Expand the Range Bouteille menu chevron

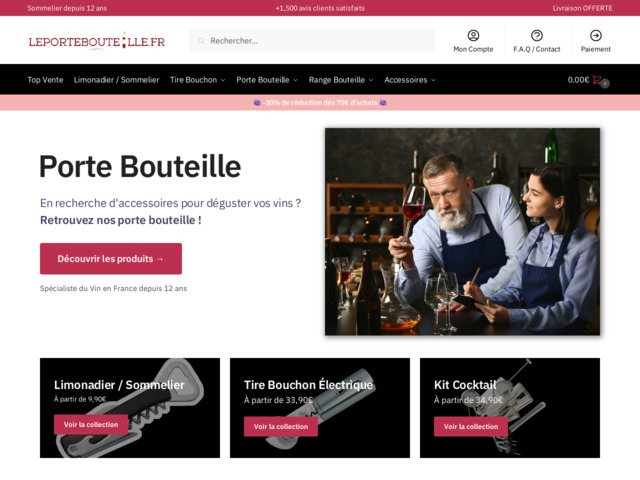[371, 80]
